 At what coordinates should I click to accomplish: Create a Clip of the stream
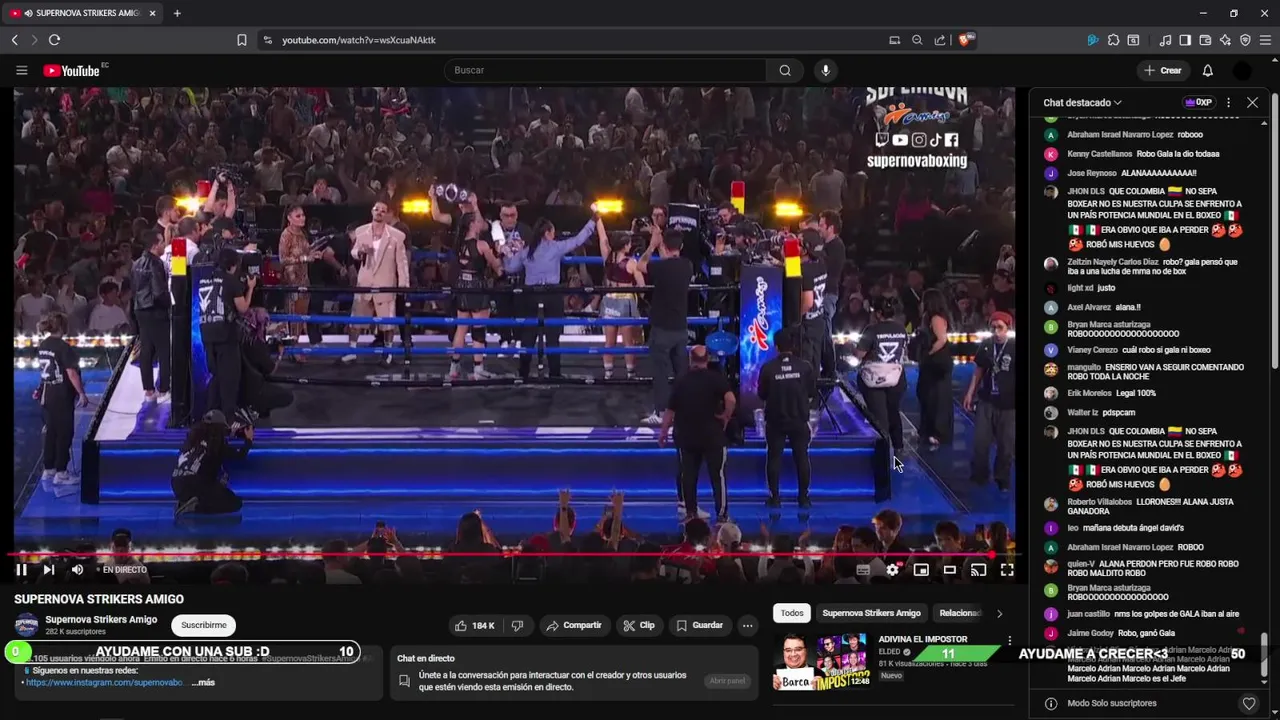(638, 625)
